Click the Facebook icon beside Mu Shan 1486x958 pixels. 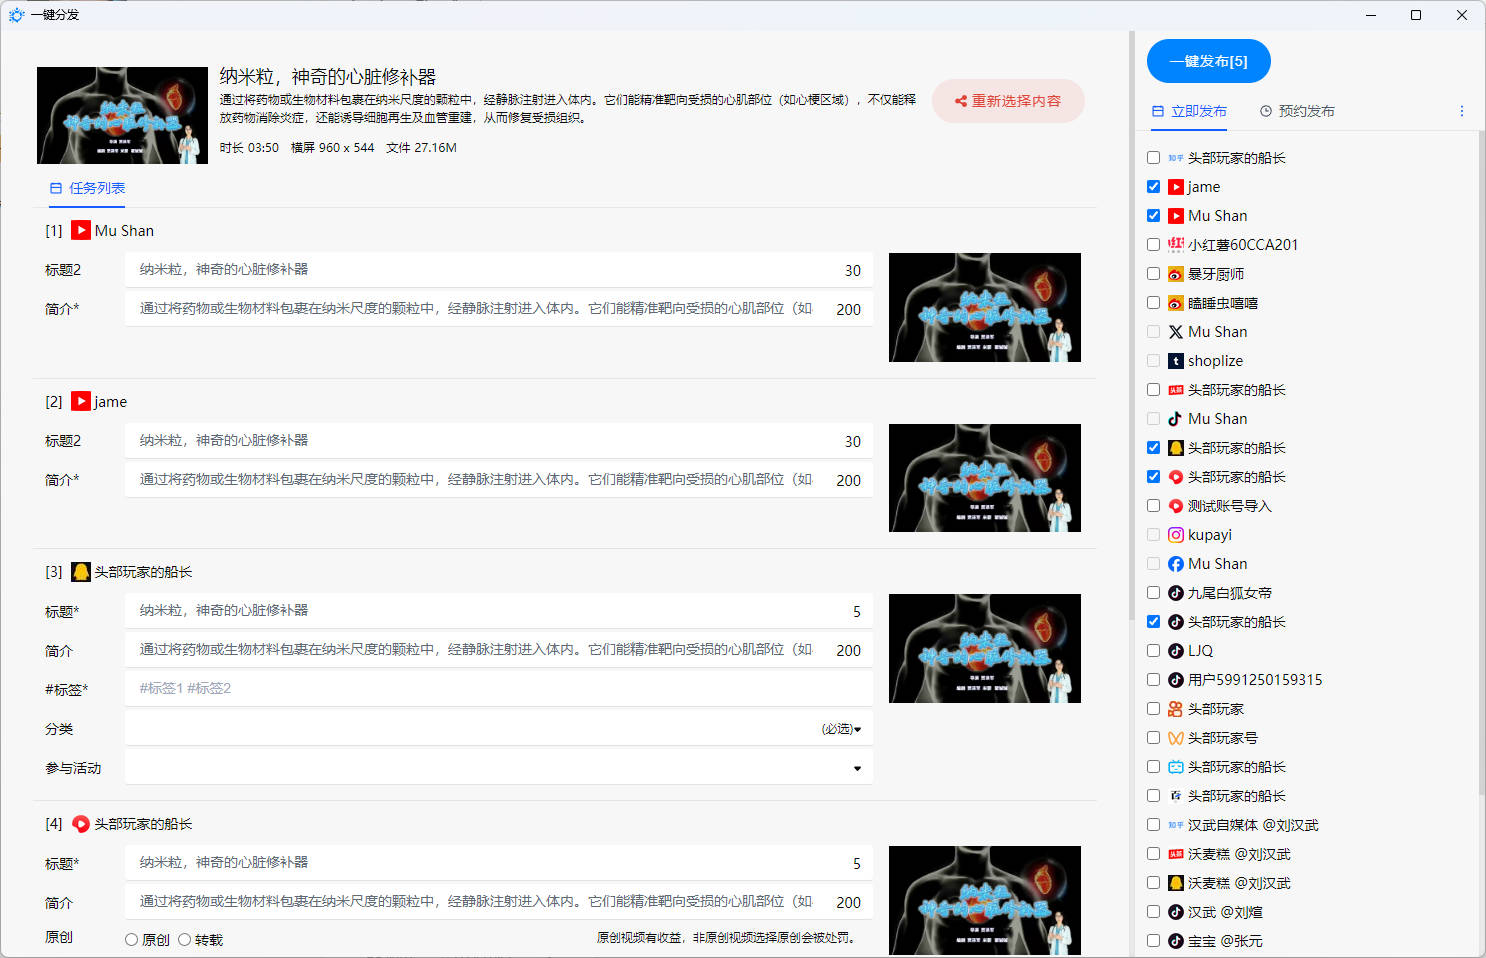click(1175, 564)
